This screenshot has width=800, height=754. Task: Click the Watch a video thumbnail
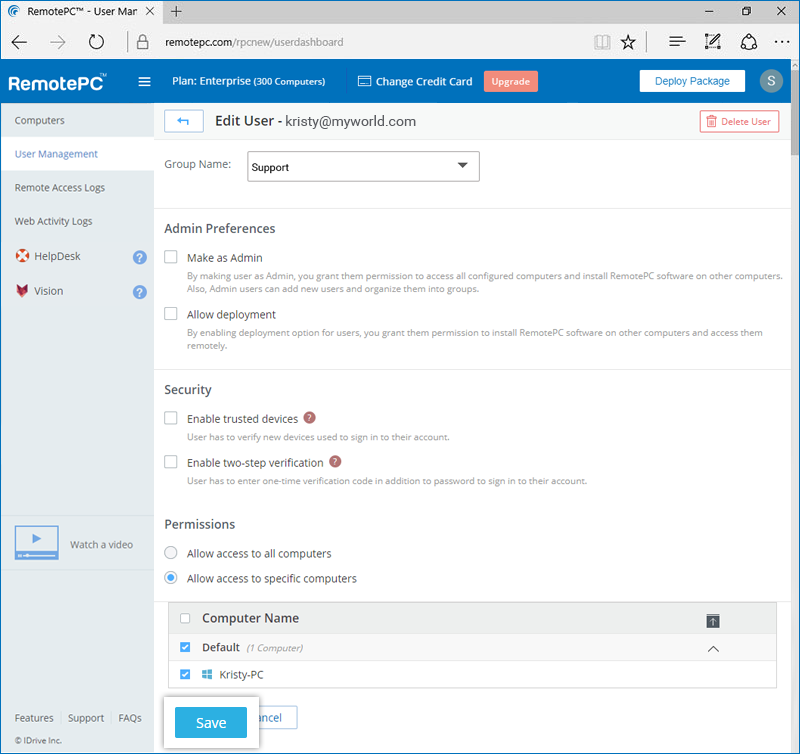coord(36,542)
